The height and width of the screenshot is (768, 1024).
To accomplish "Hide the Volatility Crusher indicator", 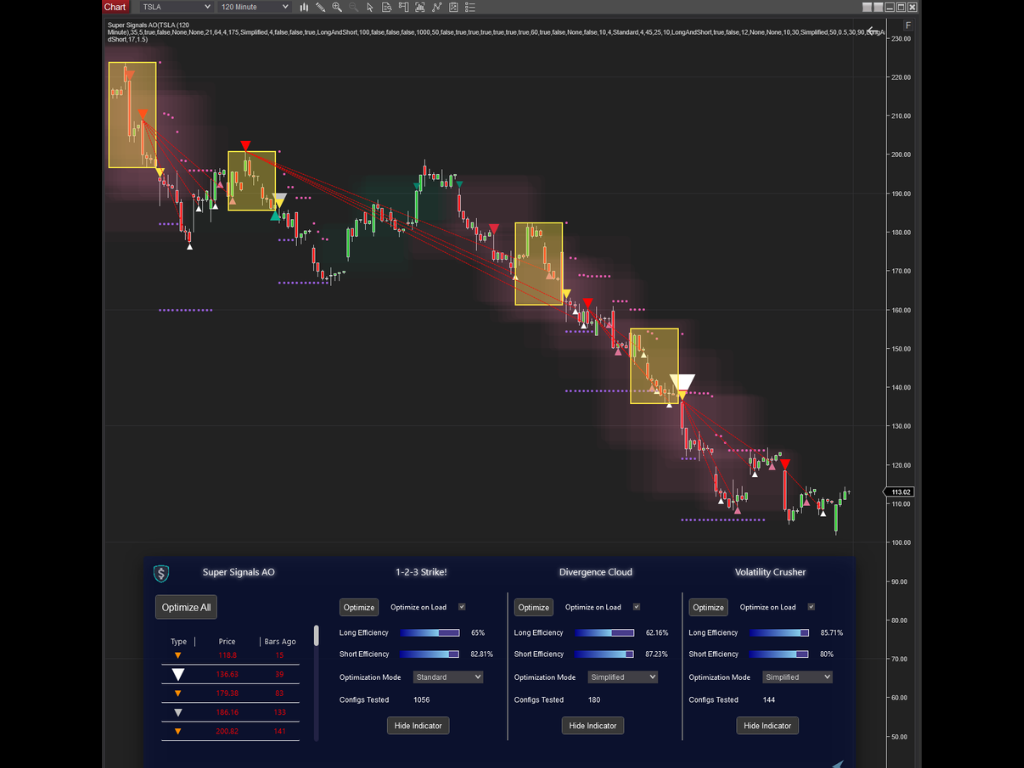I will pyautogui.click(x=767, y=725).
